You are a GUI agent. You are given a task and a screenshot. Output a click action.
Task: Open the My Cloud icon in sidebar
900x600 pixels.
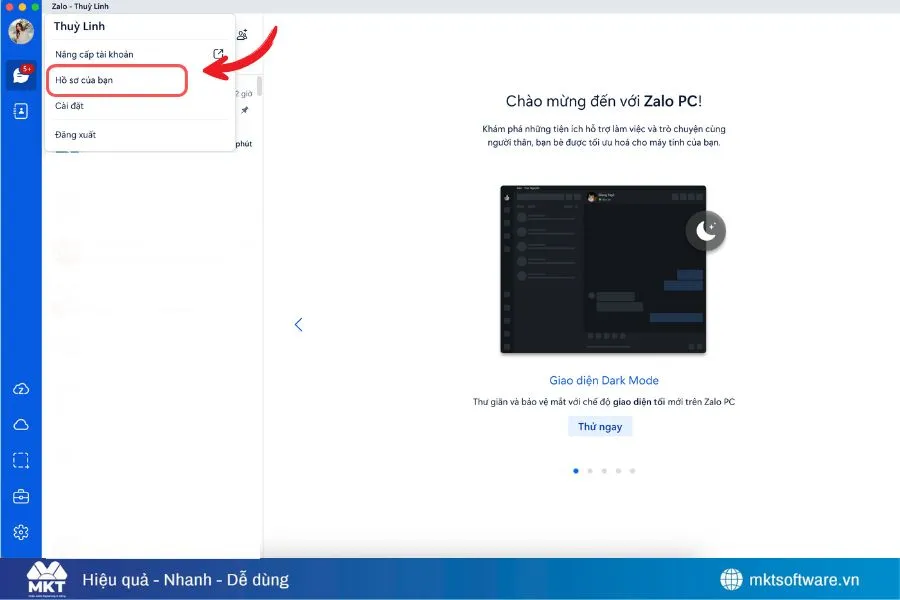(x=21, y=424)
